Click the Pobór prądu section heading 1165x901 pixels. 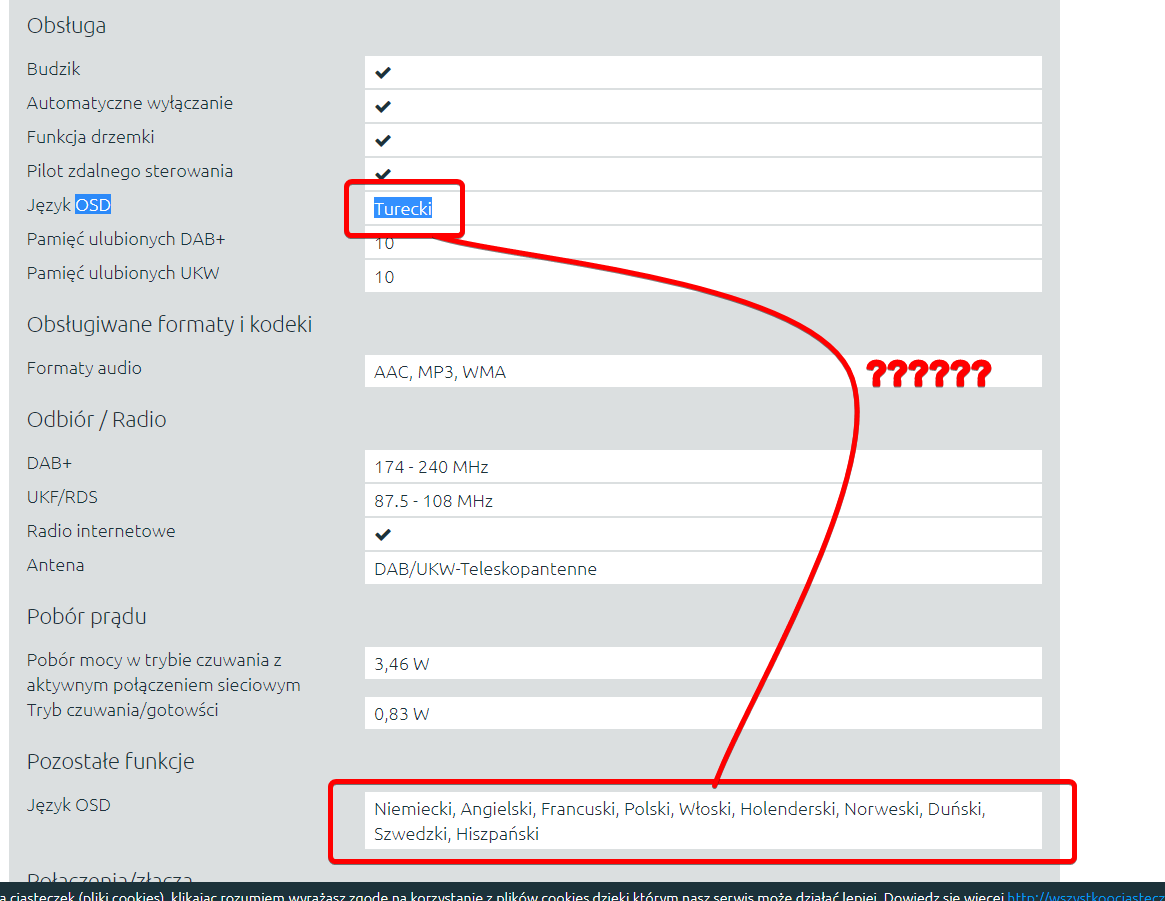[86, 617]
